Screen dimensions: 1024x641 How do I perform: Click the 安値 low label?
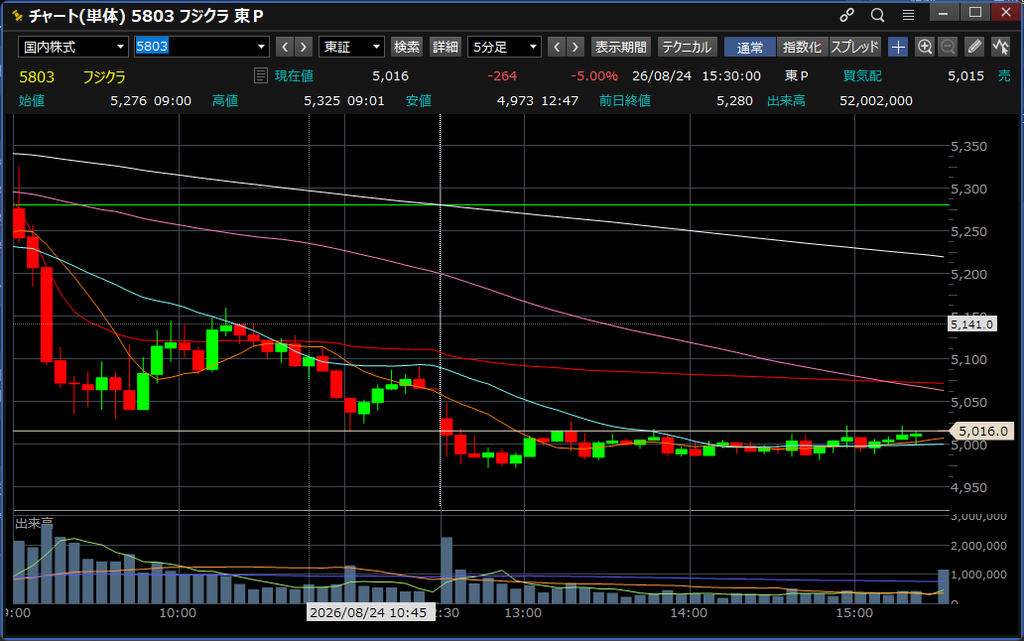point(419,101)
